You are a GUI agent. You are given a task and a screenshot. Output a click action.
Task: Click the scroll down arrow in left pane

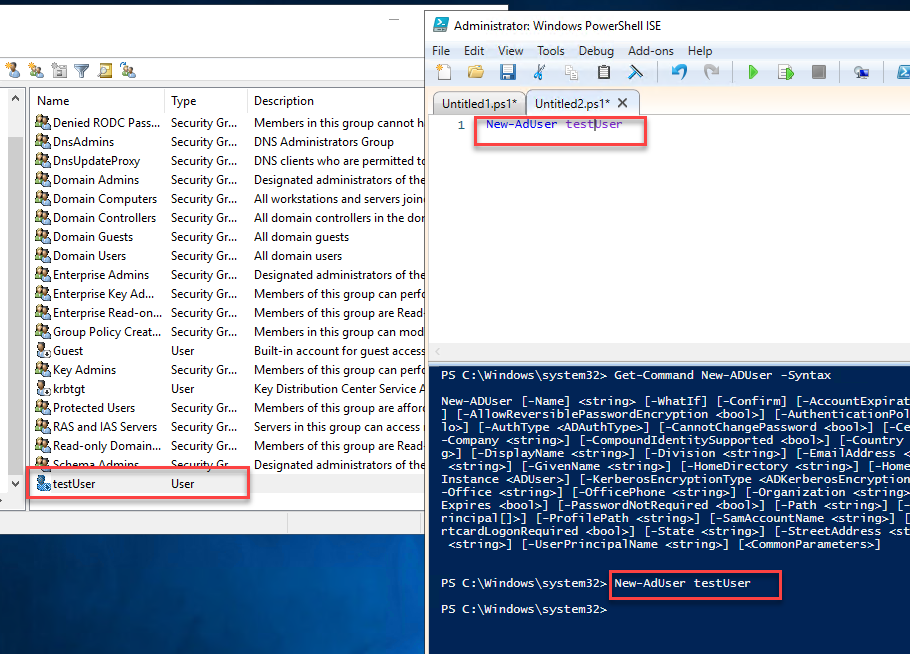click(14, 483)
